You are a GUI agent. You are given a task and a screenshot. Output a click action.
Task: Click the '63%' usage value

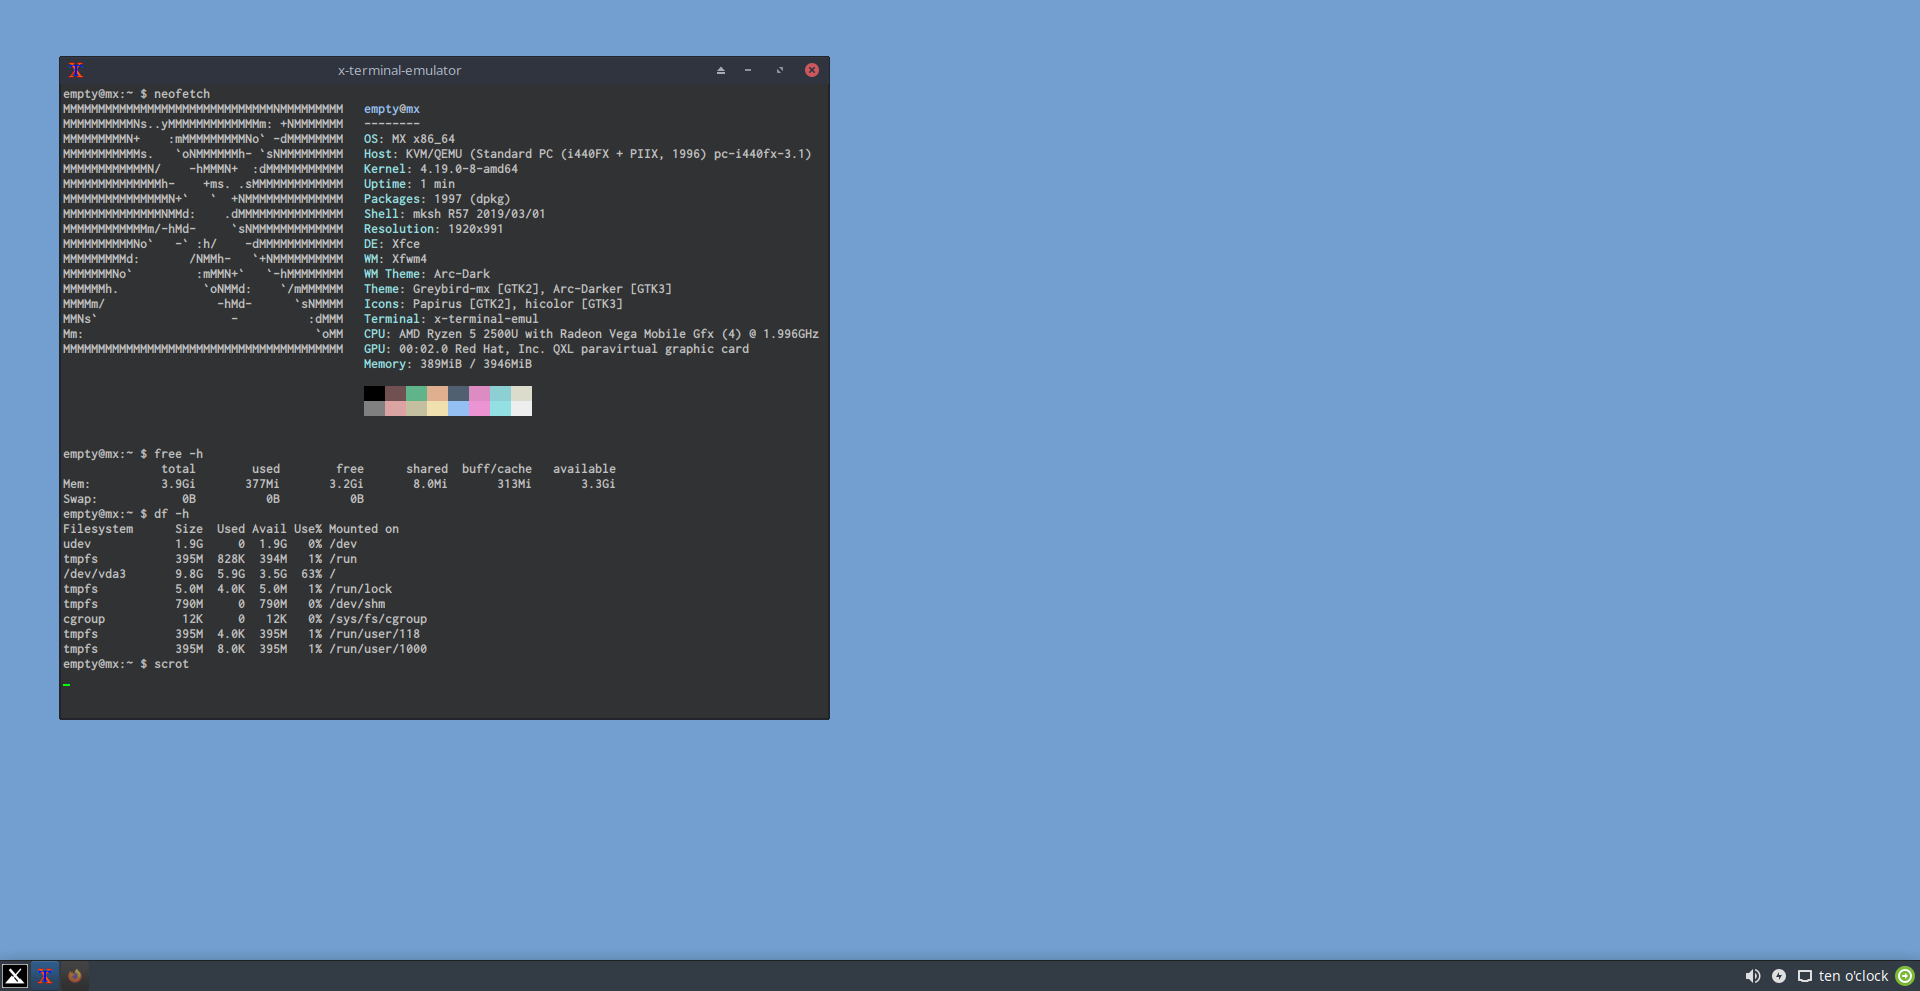tap(311, 574)
